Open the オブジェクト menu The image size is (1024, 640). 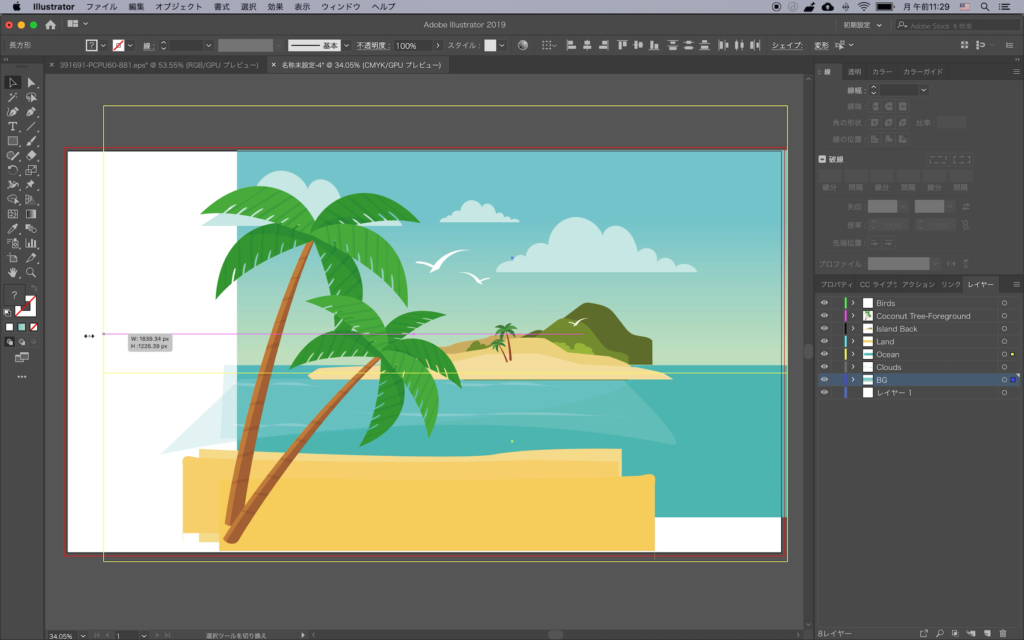[178, 7]
